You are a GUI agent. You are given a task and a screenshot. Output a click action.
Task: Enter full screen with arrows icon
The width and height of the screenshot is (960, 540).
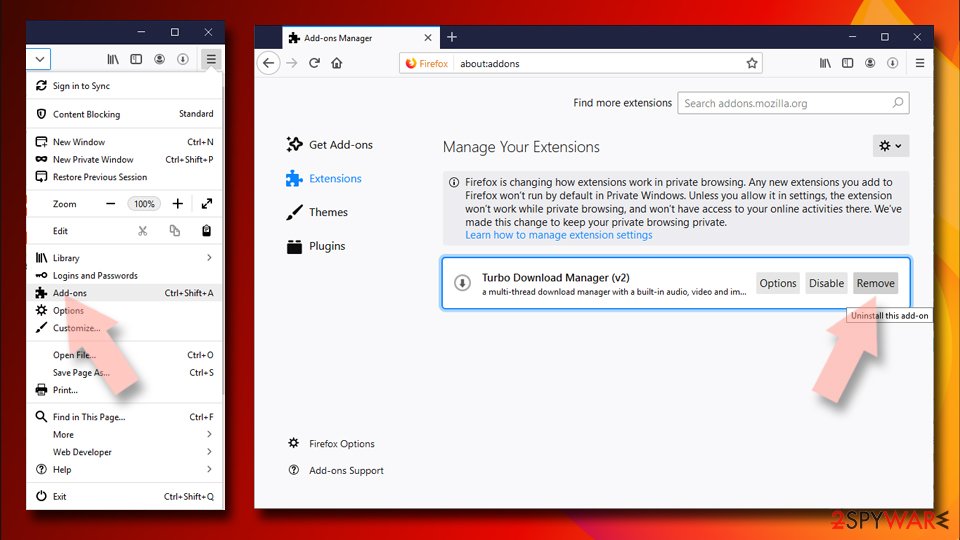click(207, 204)
